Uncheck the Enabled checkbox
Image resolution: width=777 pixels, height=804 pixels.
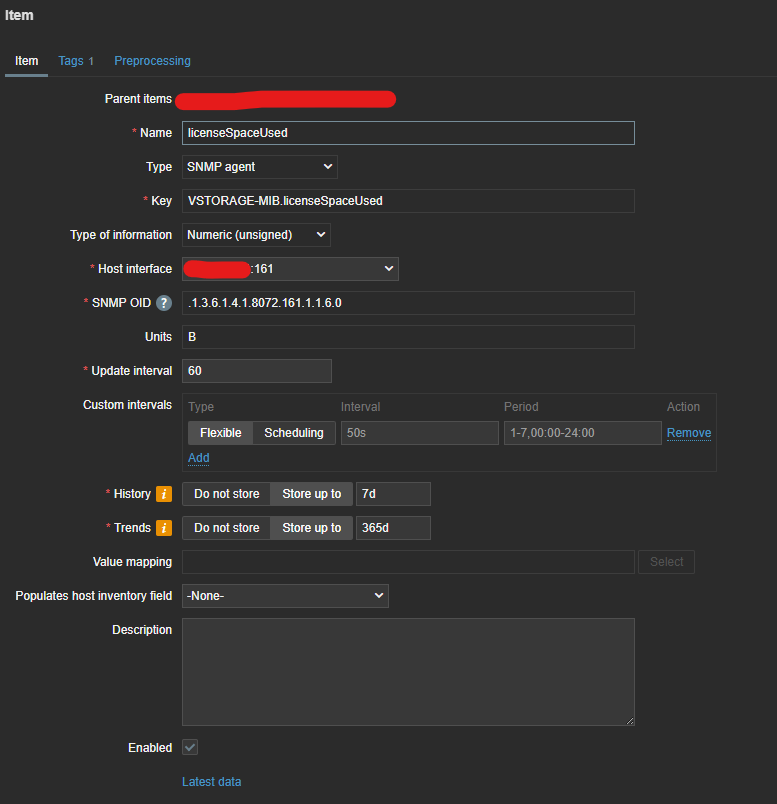(x=190, y=748)
